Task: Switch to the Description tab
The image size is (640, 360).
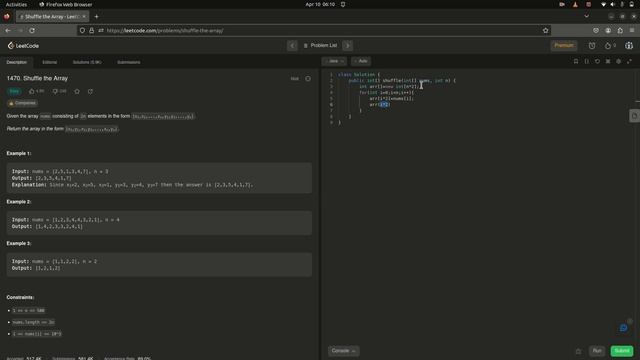Action: pos(17,62)
